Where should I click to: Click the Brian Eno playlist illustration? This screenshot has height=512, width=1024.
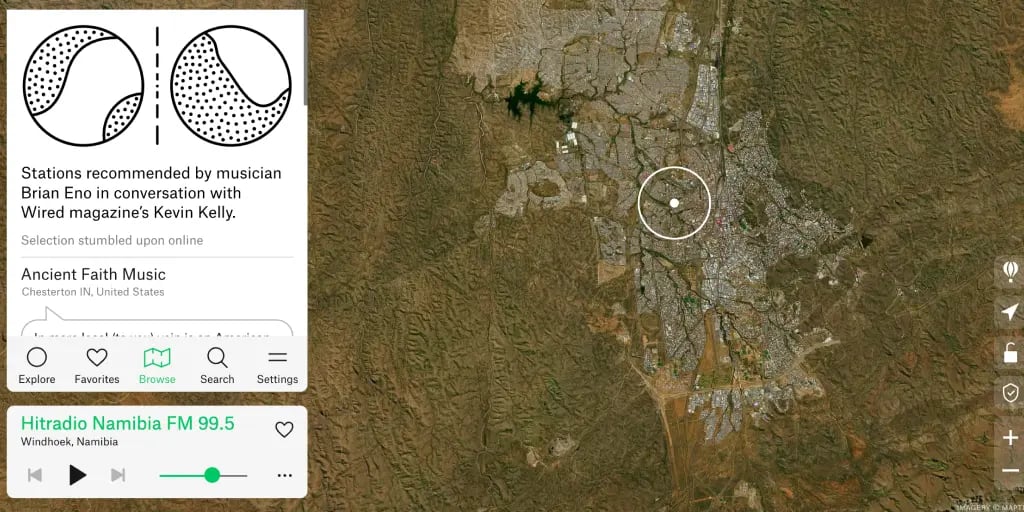click(x=157, y=86)
